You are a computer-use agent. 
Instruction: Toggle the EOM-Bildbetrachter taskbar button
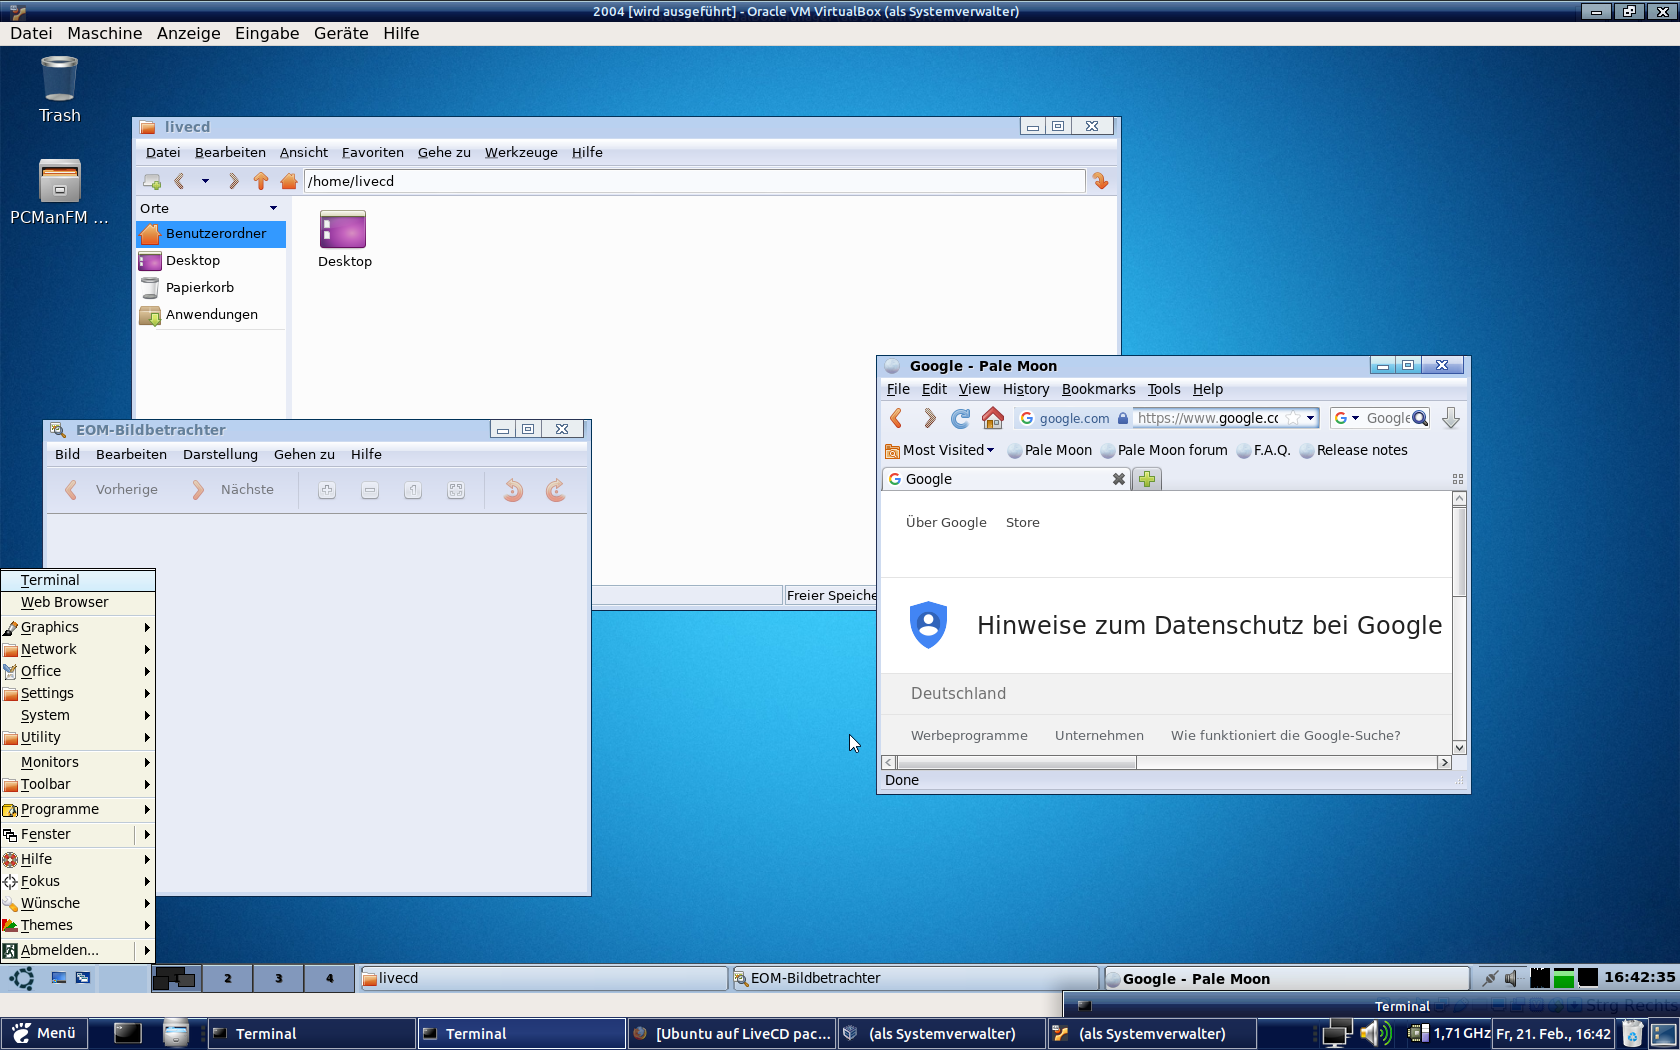(916, 978)
